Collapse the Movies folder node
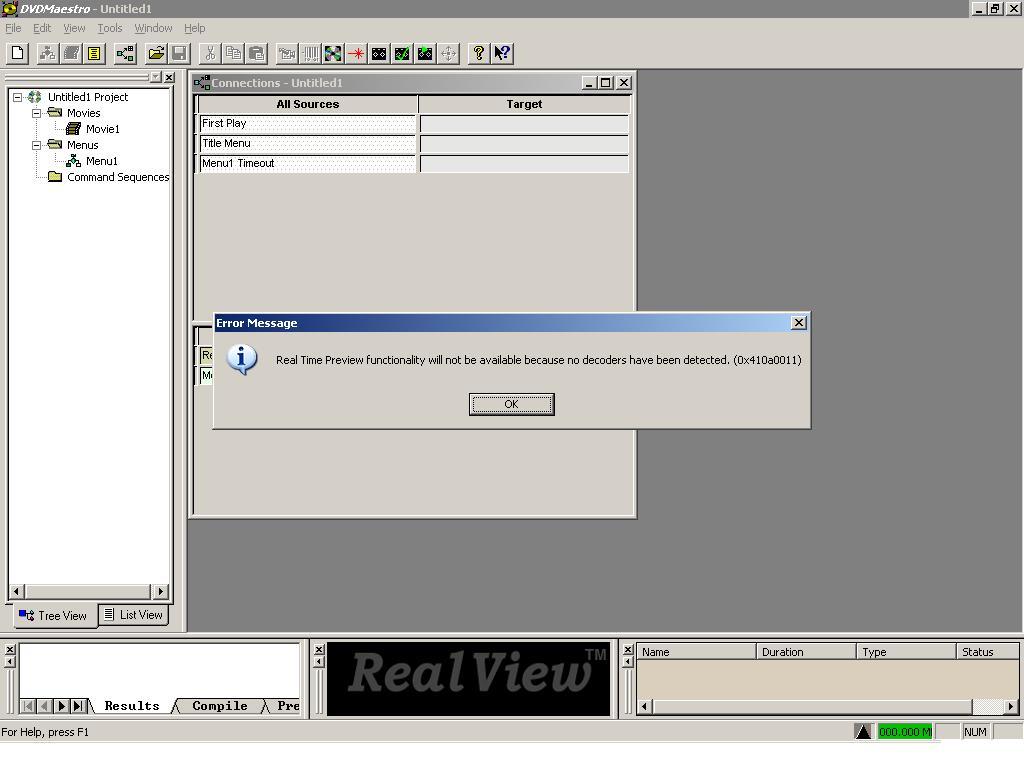 (37, 113)
